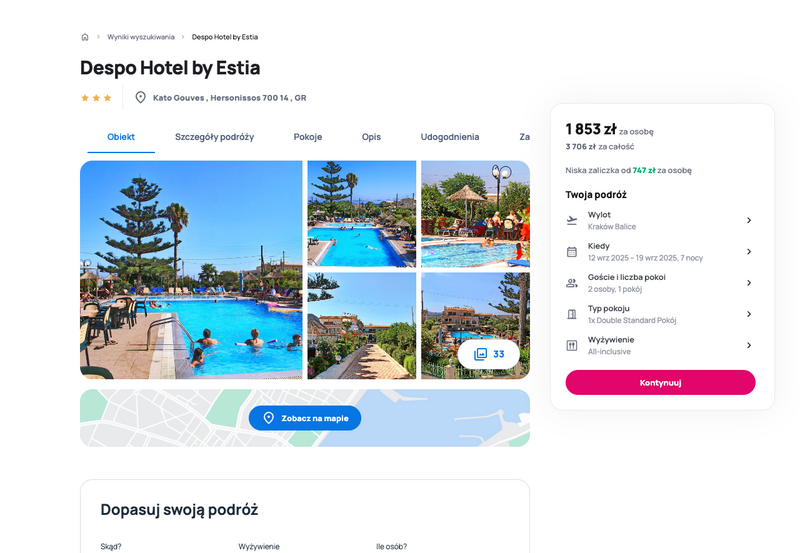Screen dimensions: 800x553
Task: Go to home via breadcrumb house icon
Action: pos(85,37)
